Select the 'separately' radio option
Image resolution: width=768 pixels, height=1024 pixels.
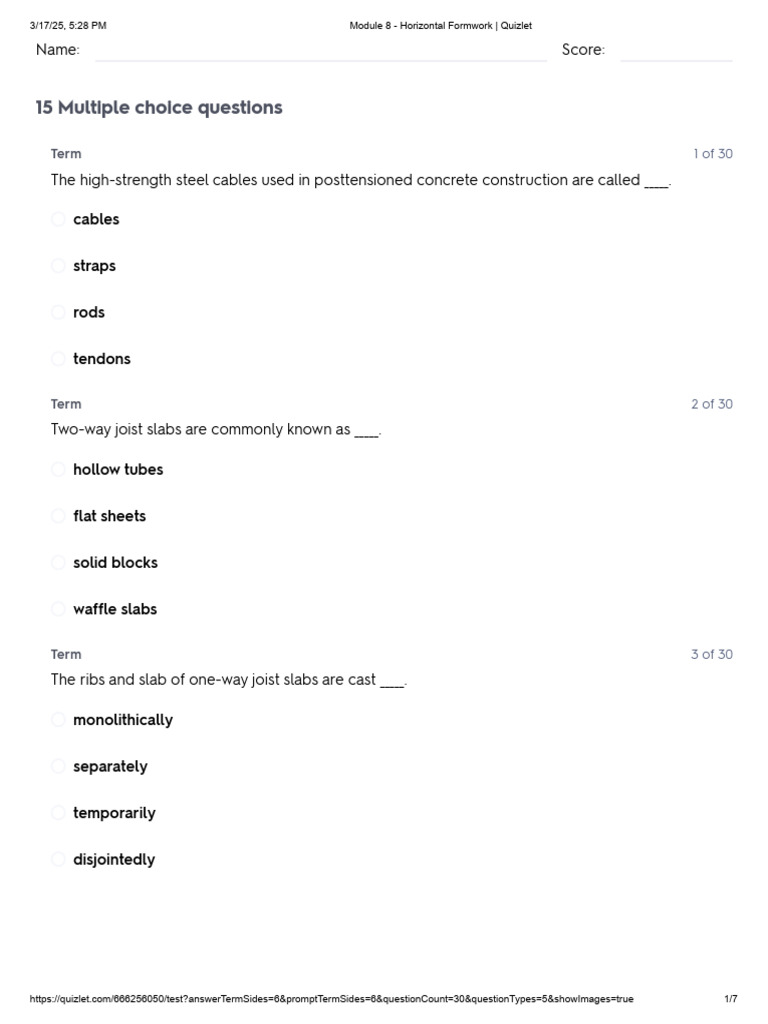click(x=59, y=766)
